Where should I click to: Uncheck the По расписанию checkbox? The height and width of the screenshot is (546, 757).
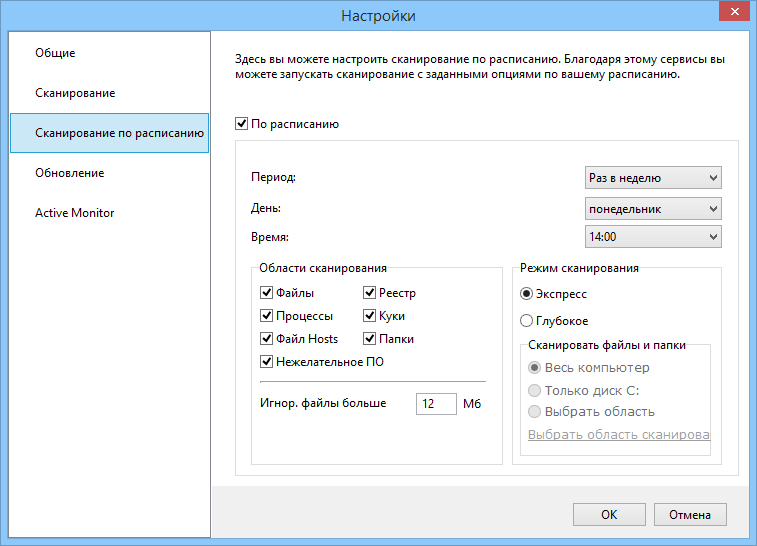click(240, 125)
